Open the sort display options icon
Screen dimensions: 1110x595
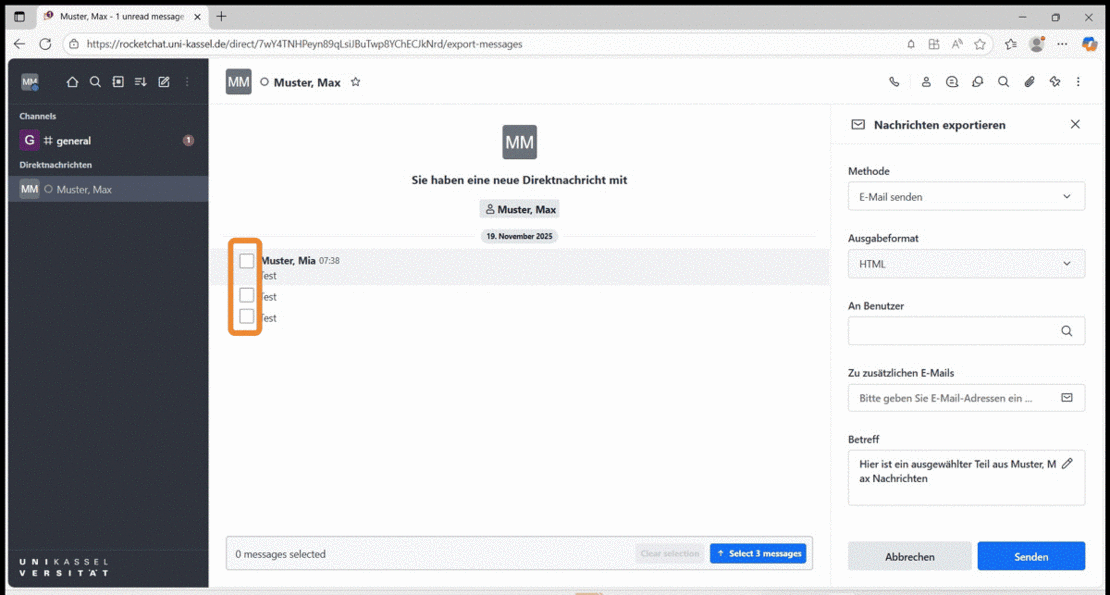(x=141, y=82)
